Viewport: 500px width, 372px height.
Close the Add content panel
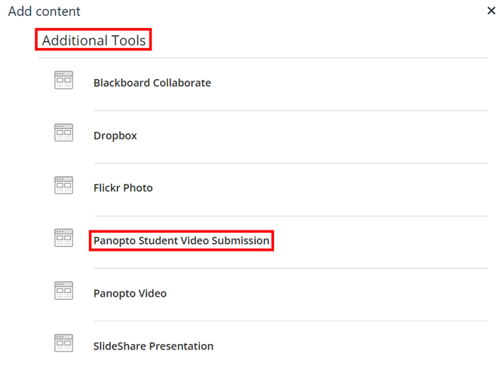(x=491, y=11)
